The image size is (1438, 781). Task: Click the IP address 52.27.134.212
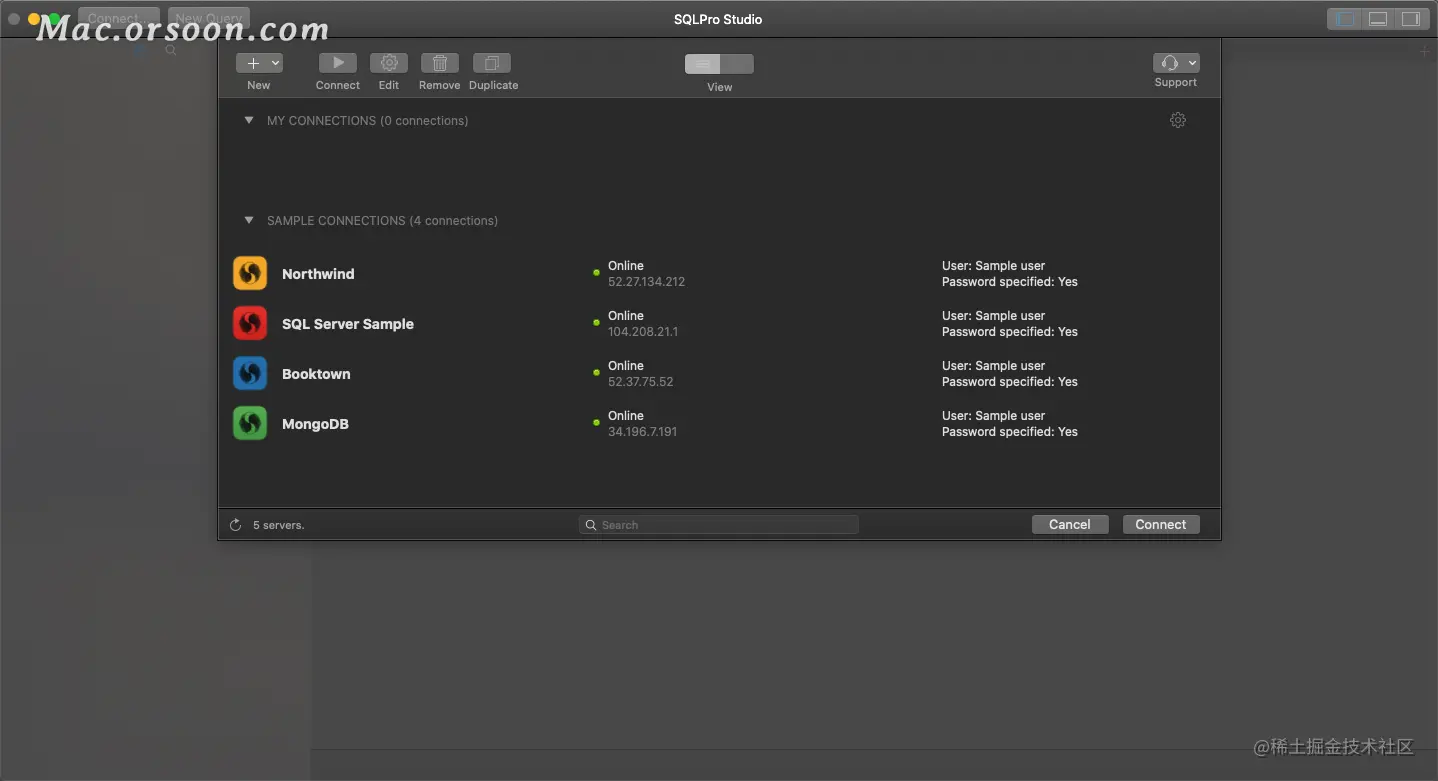(x=646, y=282)
